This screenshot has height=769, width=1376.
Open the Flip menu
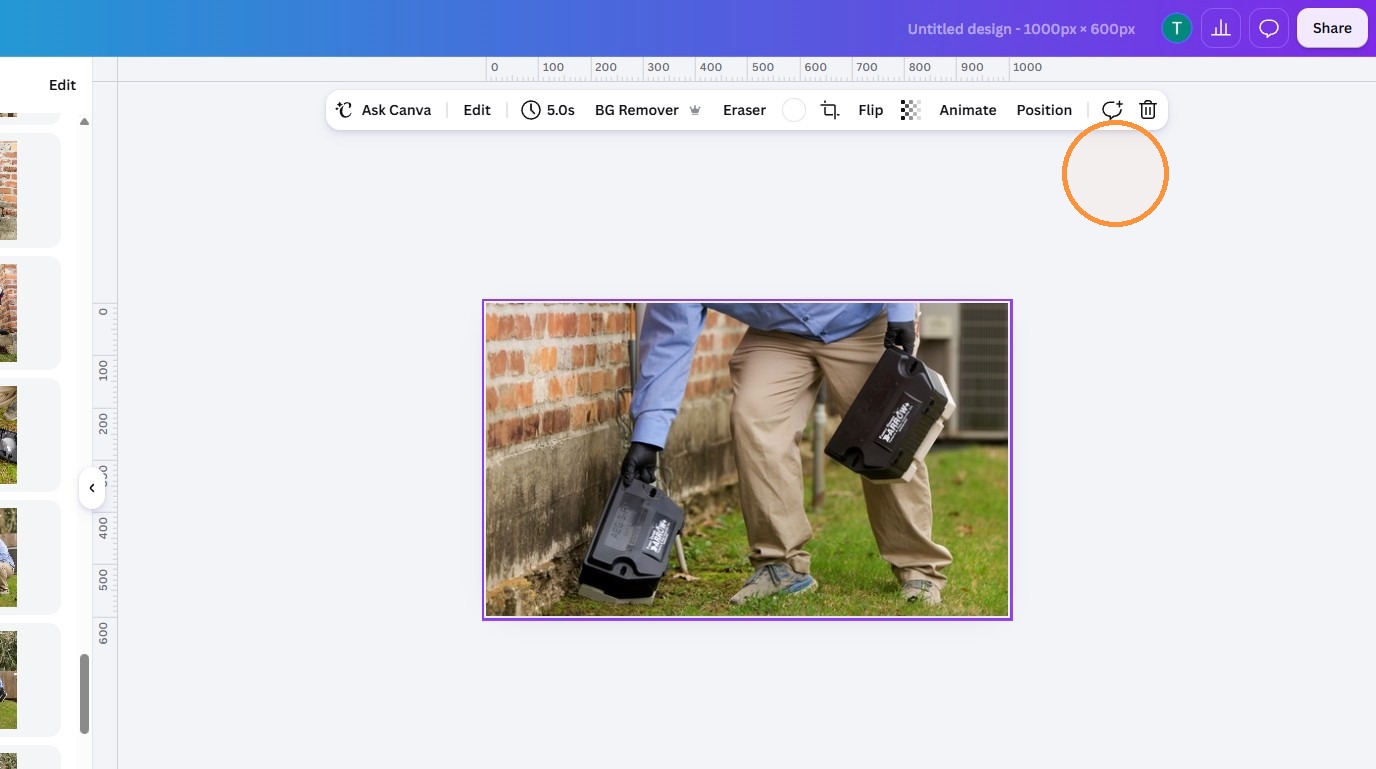pyautogui.click(x=871, y=110)
